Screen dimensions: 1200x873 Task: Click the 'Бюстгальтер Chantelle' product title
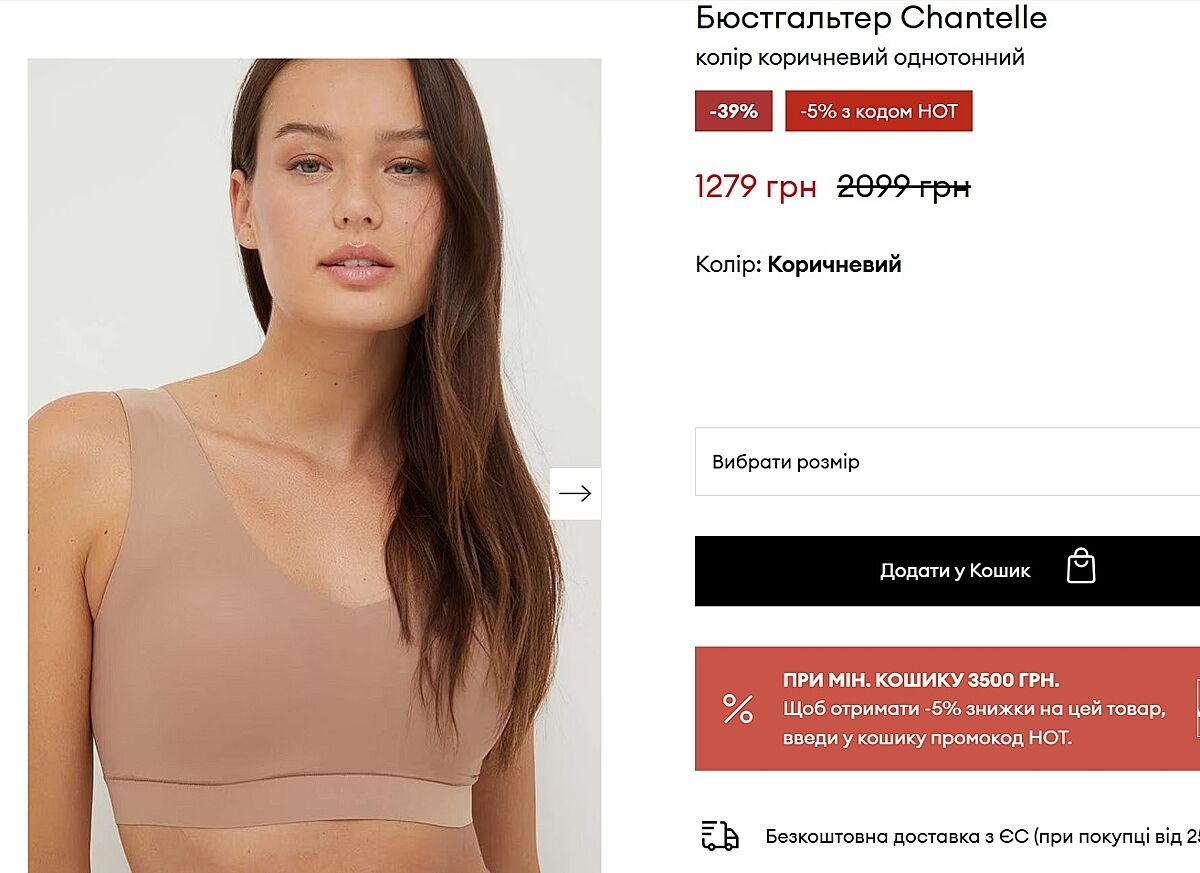coord(871,17)
